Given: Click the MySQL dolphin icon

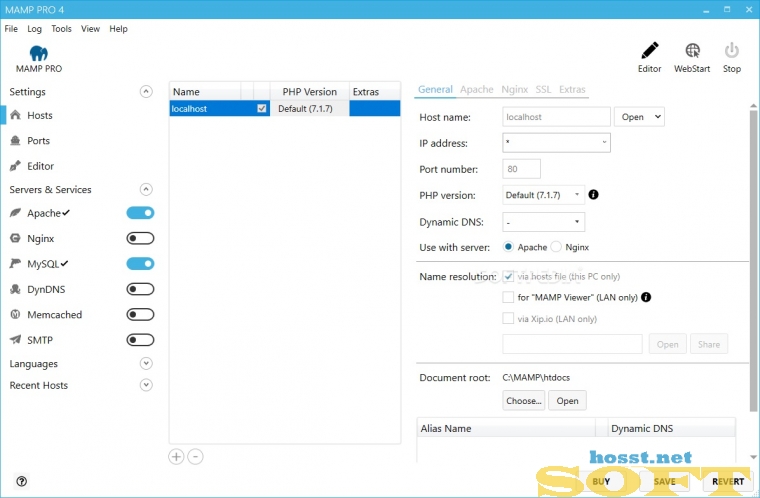Looking at the screenshot, I should pyautogui.click(x=16, y=263).
